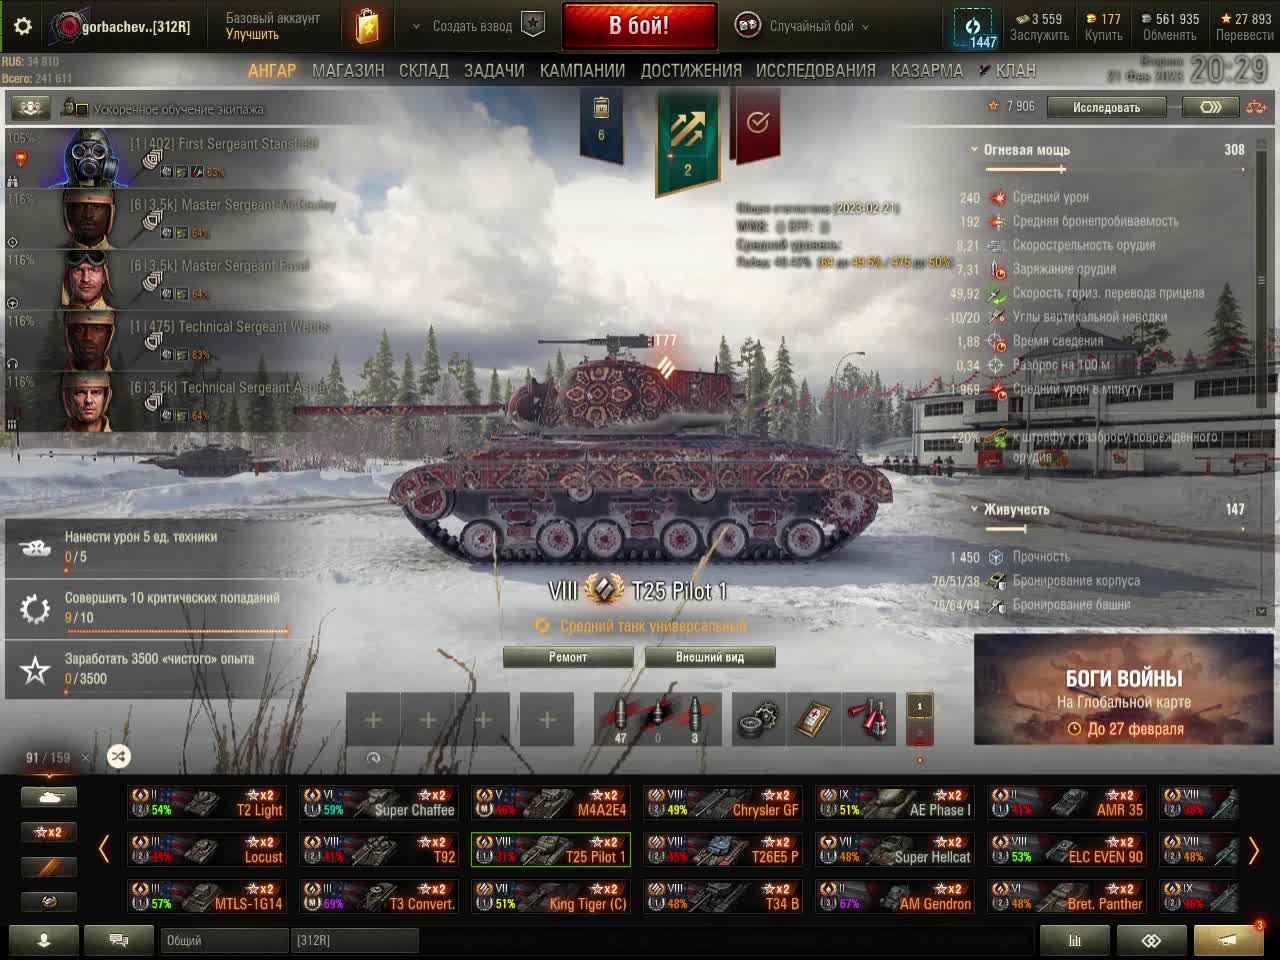1280x960 pixels.
Task: Collapse the Живучесть characteristics section
Action: [1010, 509]
